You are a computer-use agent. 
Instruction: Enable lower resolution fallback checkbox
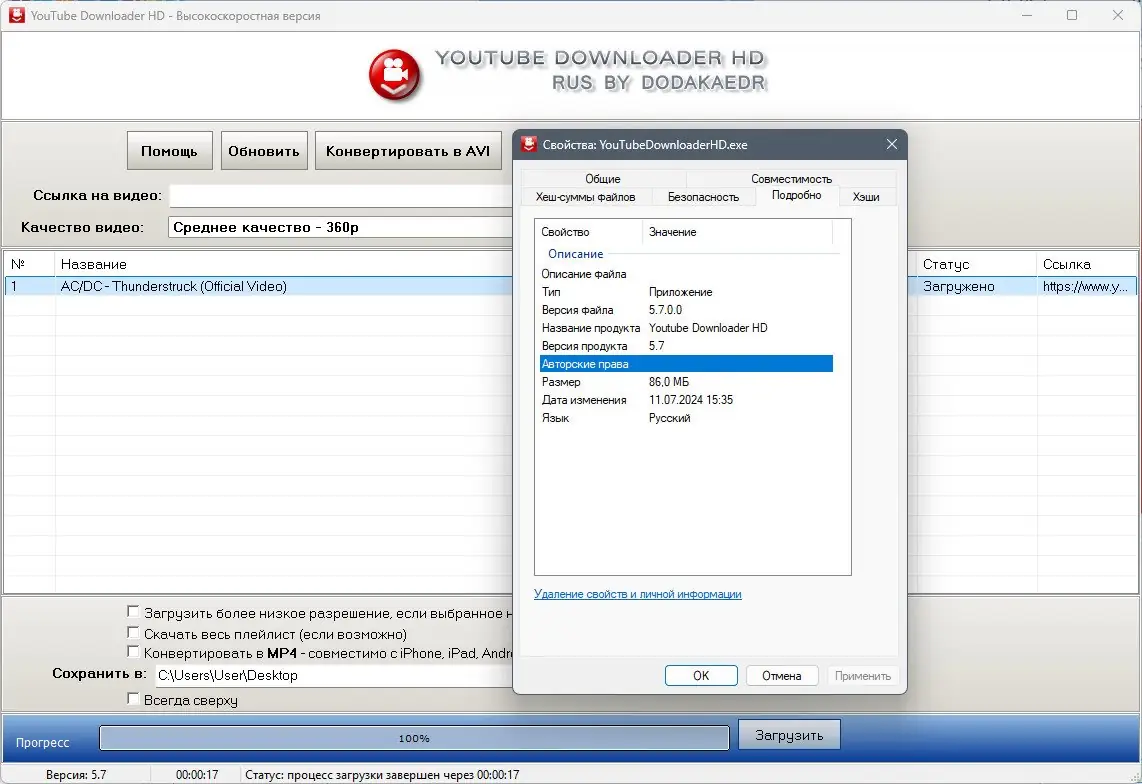[133, 612]
